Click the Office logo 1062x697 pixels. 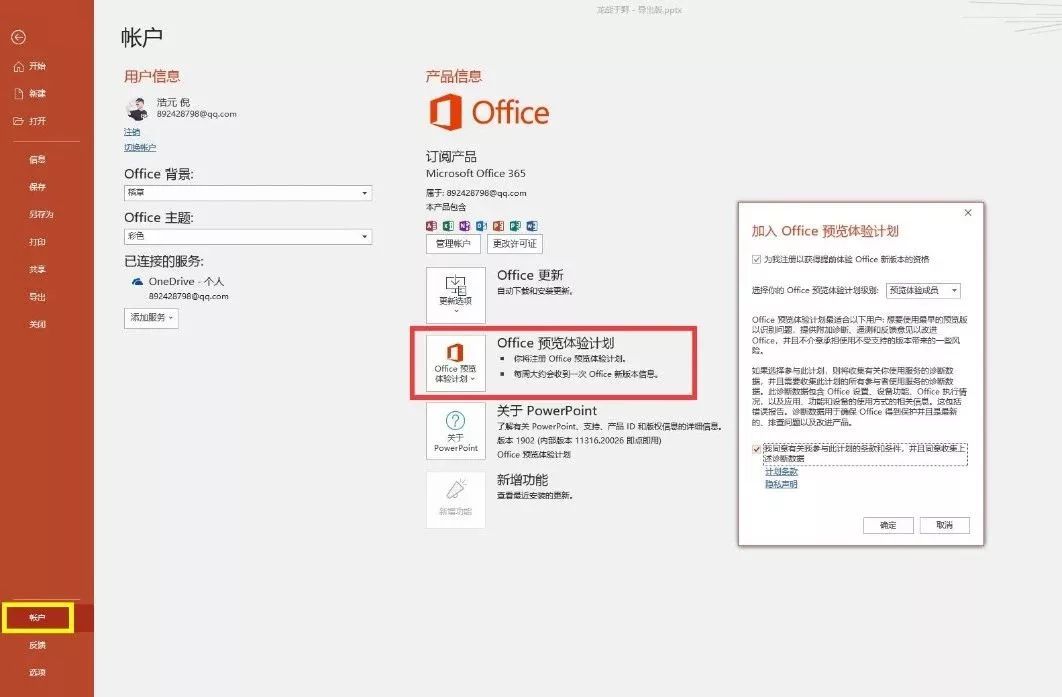coord(489,112)
